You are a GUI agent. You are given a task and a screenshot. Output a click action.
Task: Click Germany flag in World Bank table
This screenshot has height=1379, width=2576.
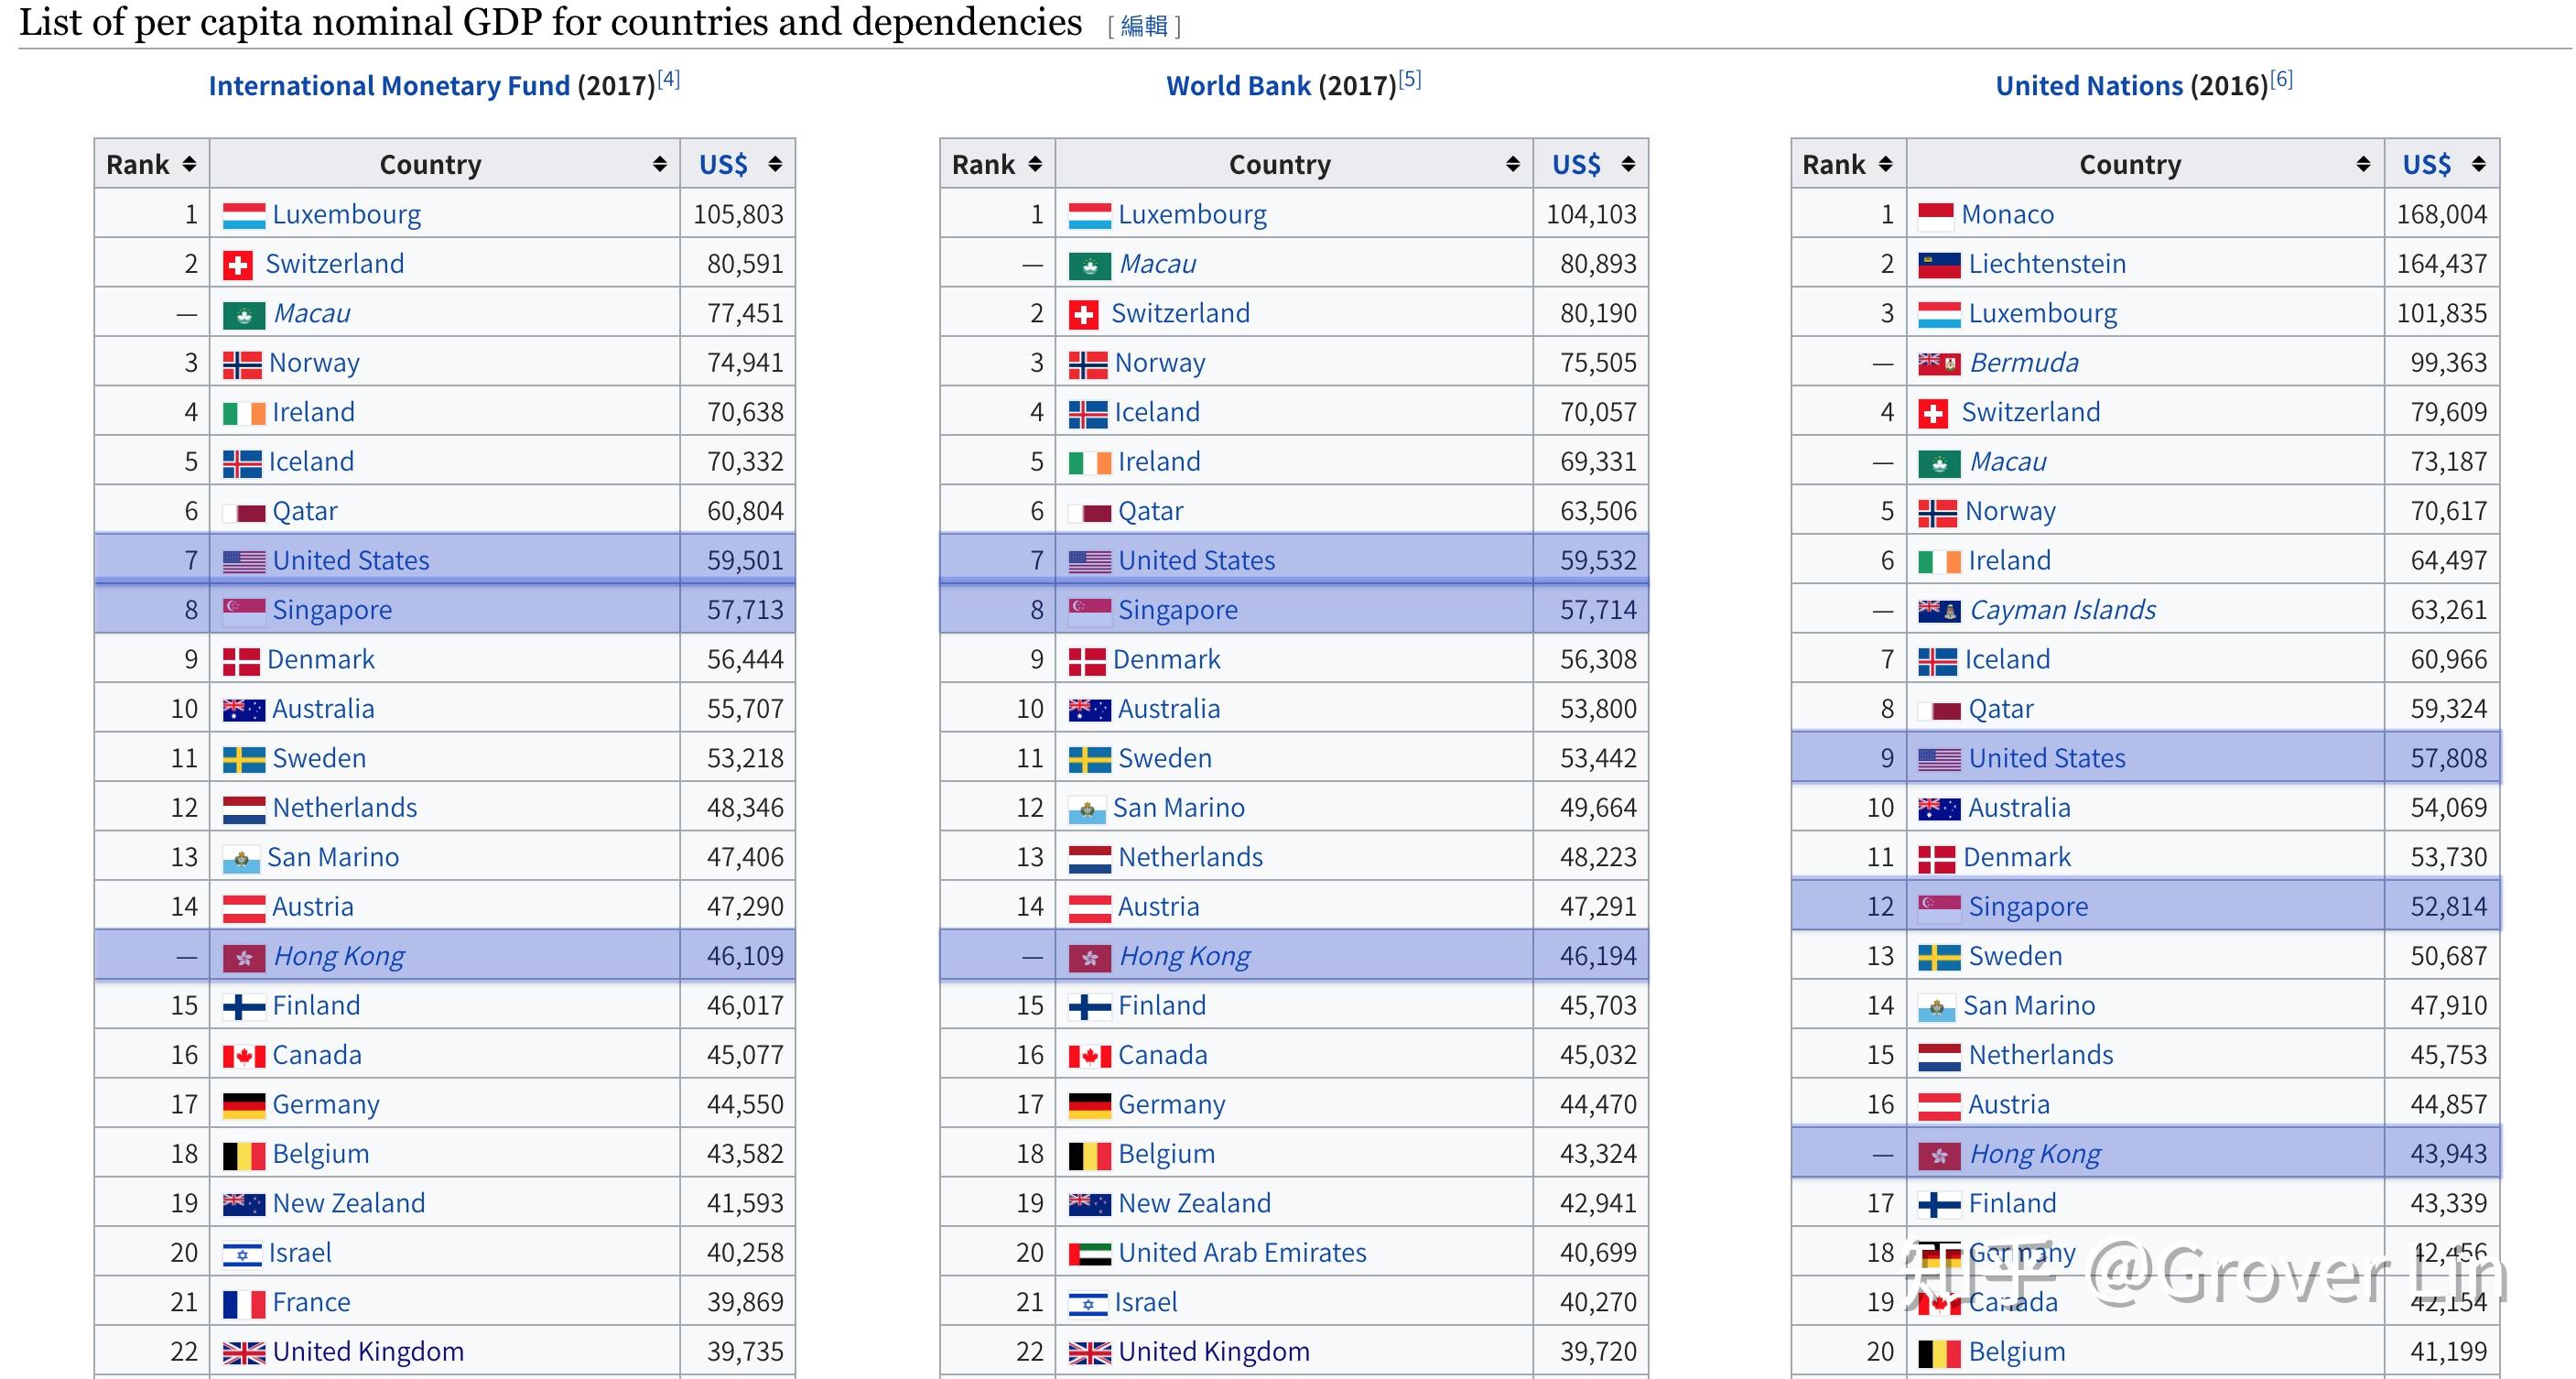coord(1089,1105)
